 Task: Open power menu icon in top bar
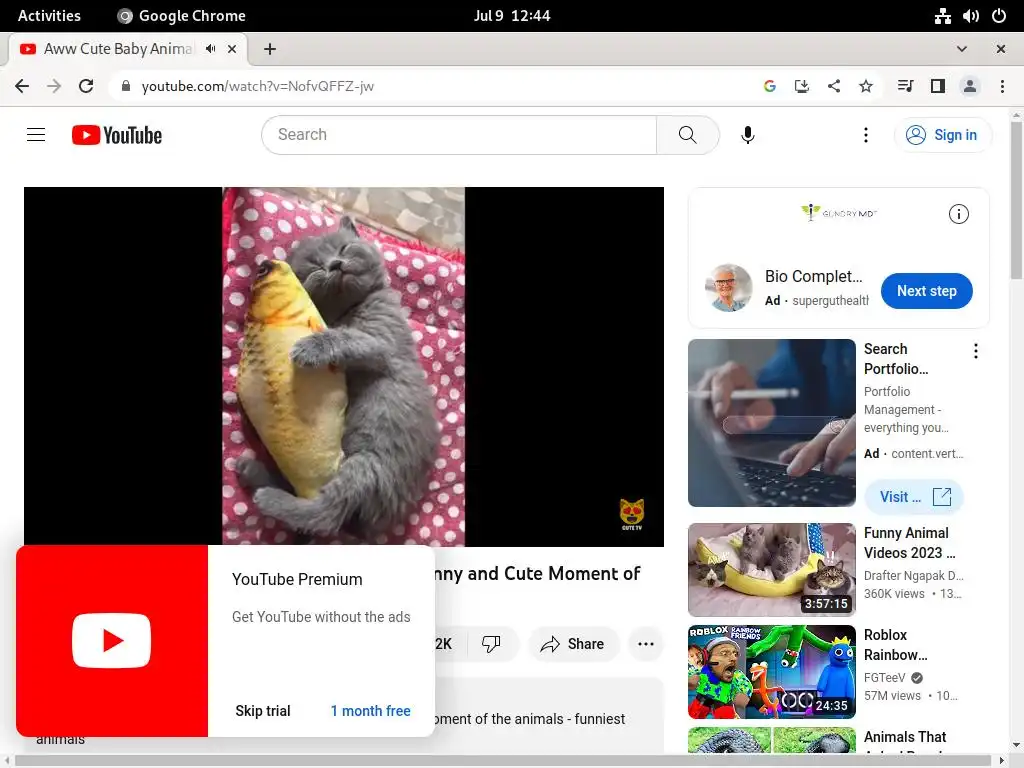999,16
